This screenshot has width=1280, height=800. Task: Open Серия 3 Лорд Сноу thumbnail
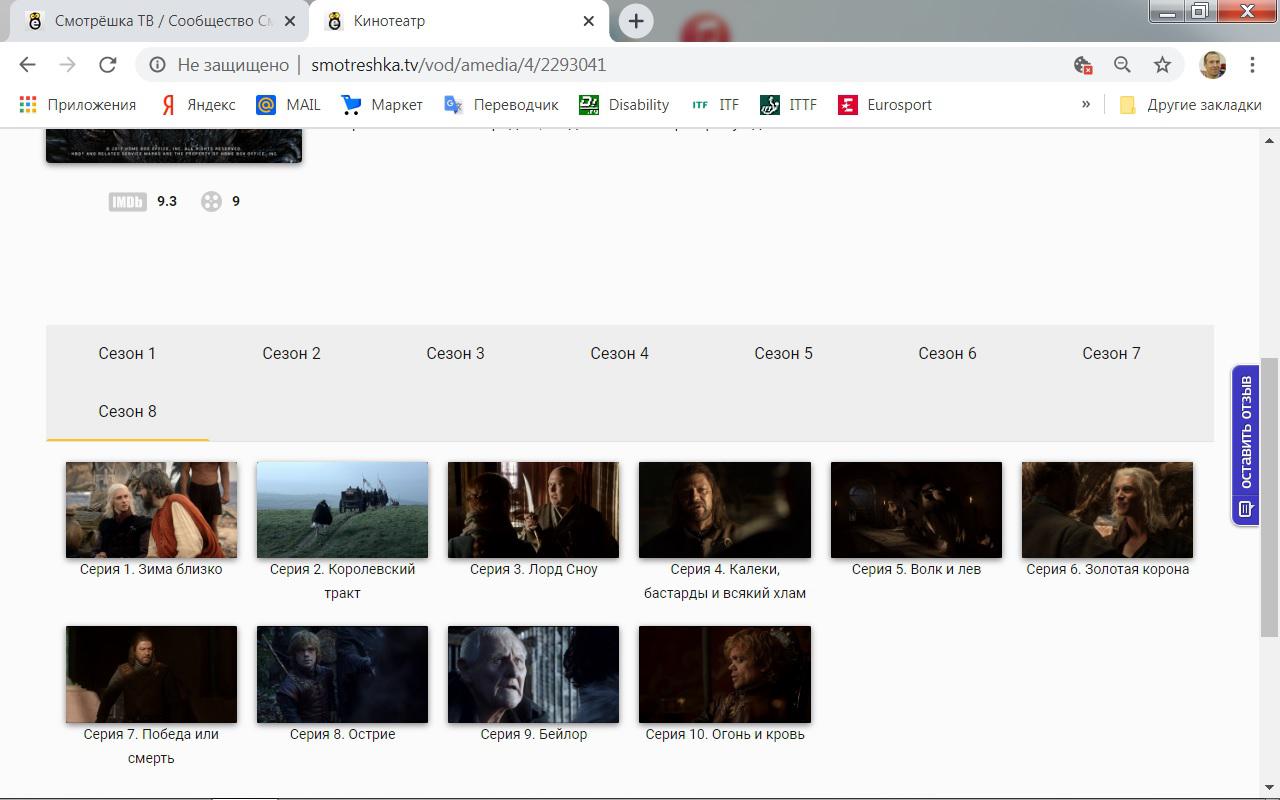[533, 510]
